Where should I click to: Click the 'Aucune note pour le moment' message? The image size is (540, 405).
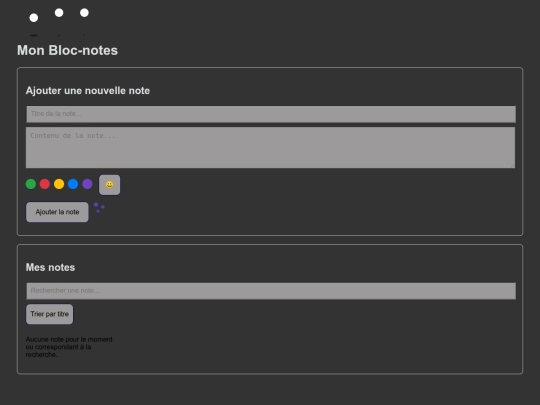click(69, 347)
